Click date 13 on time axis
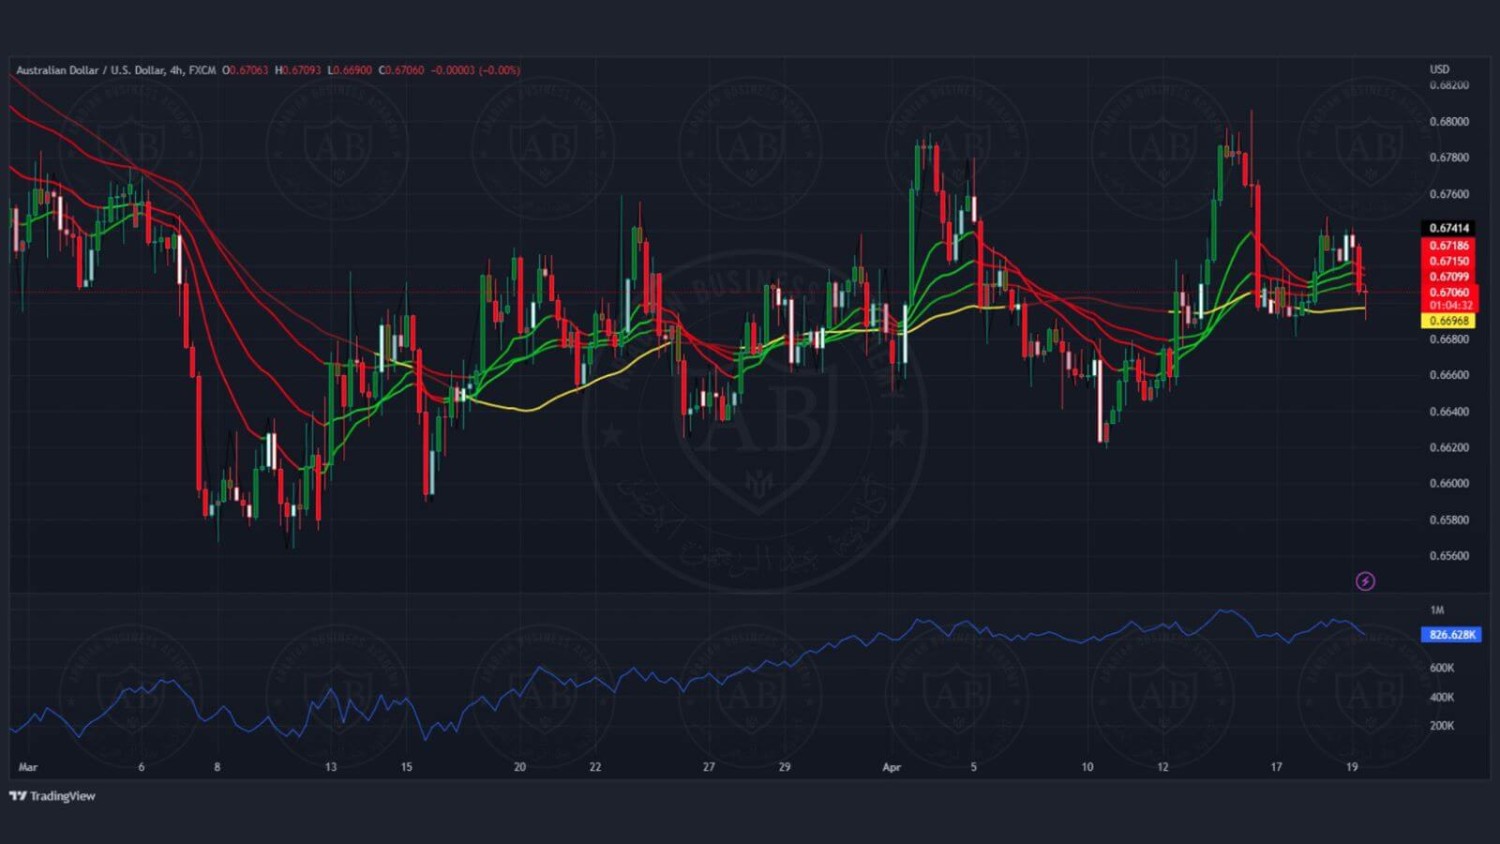Screen dimensions: 1500x844 pyautogui.click(x=331, y=767)
